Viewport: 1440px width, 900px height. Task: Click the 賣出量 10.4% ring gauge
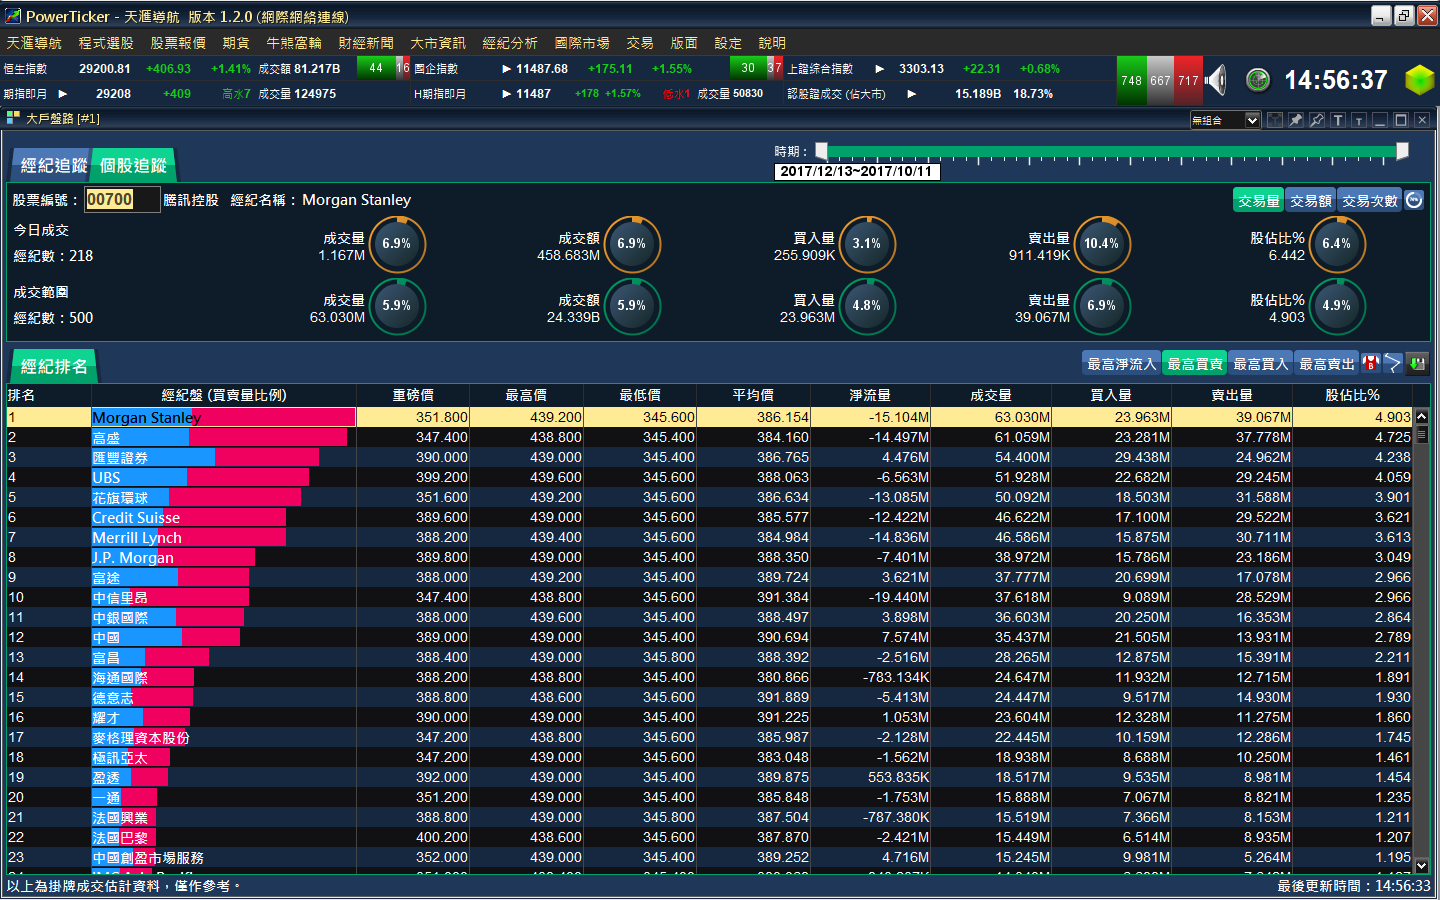[1102, 244]
